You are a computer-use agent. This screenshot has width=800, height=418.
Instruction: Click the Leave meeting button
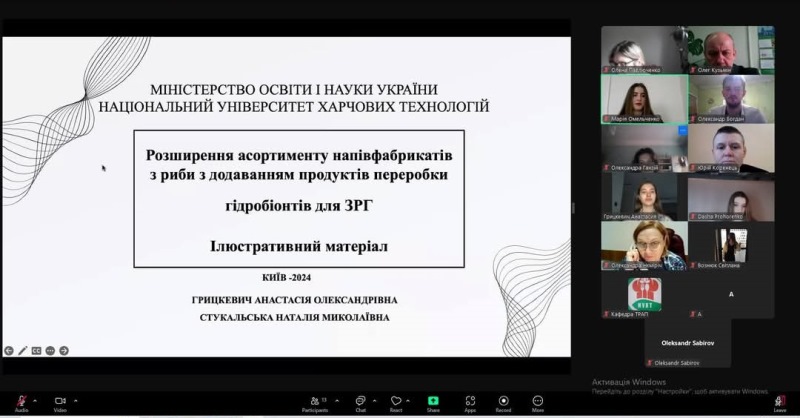click(780, 403)
